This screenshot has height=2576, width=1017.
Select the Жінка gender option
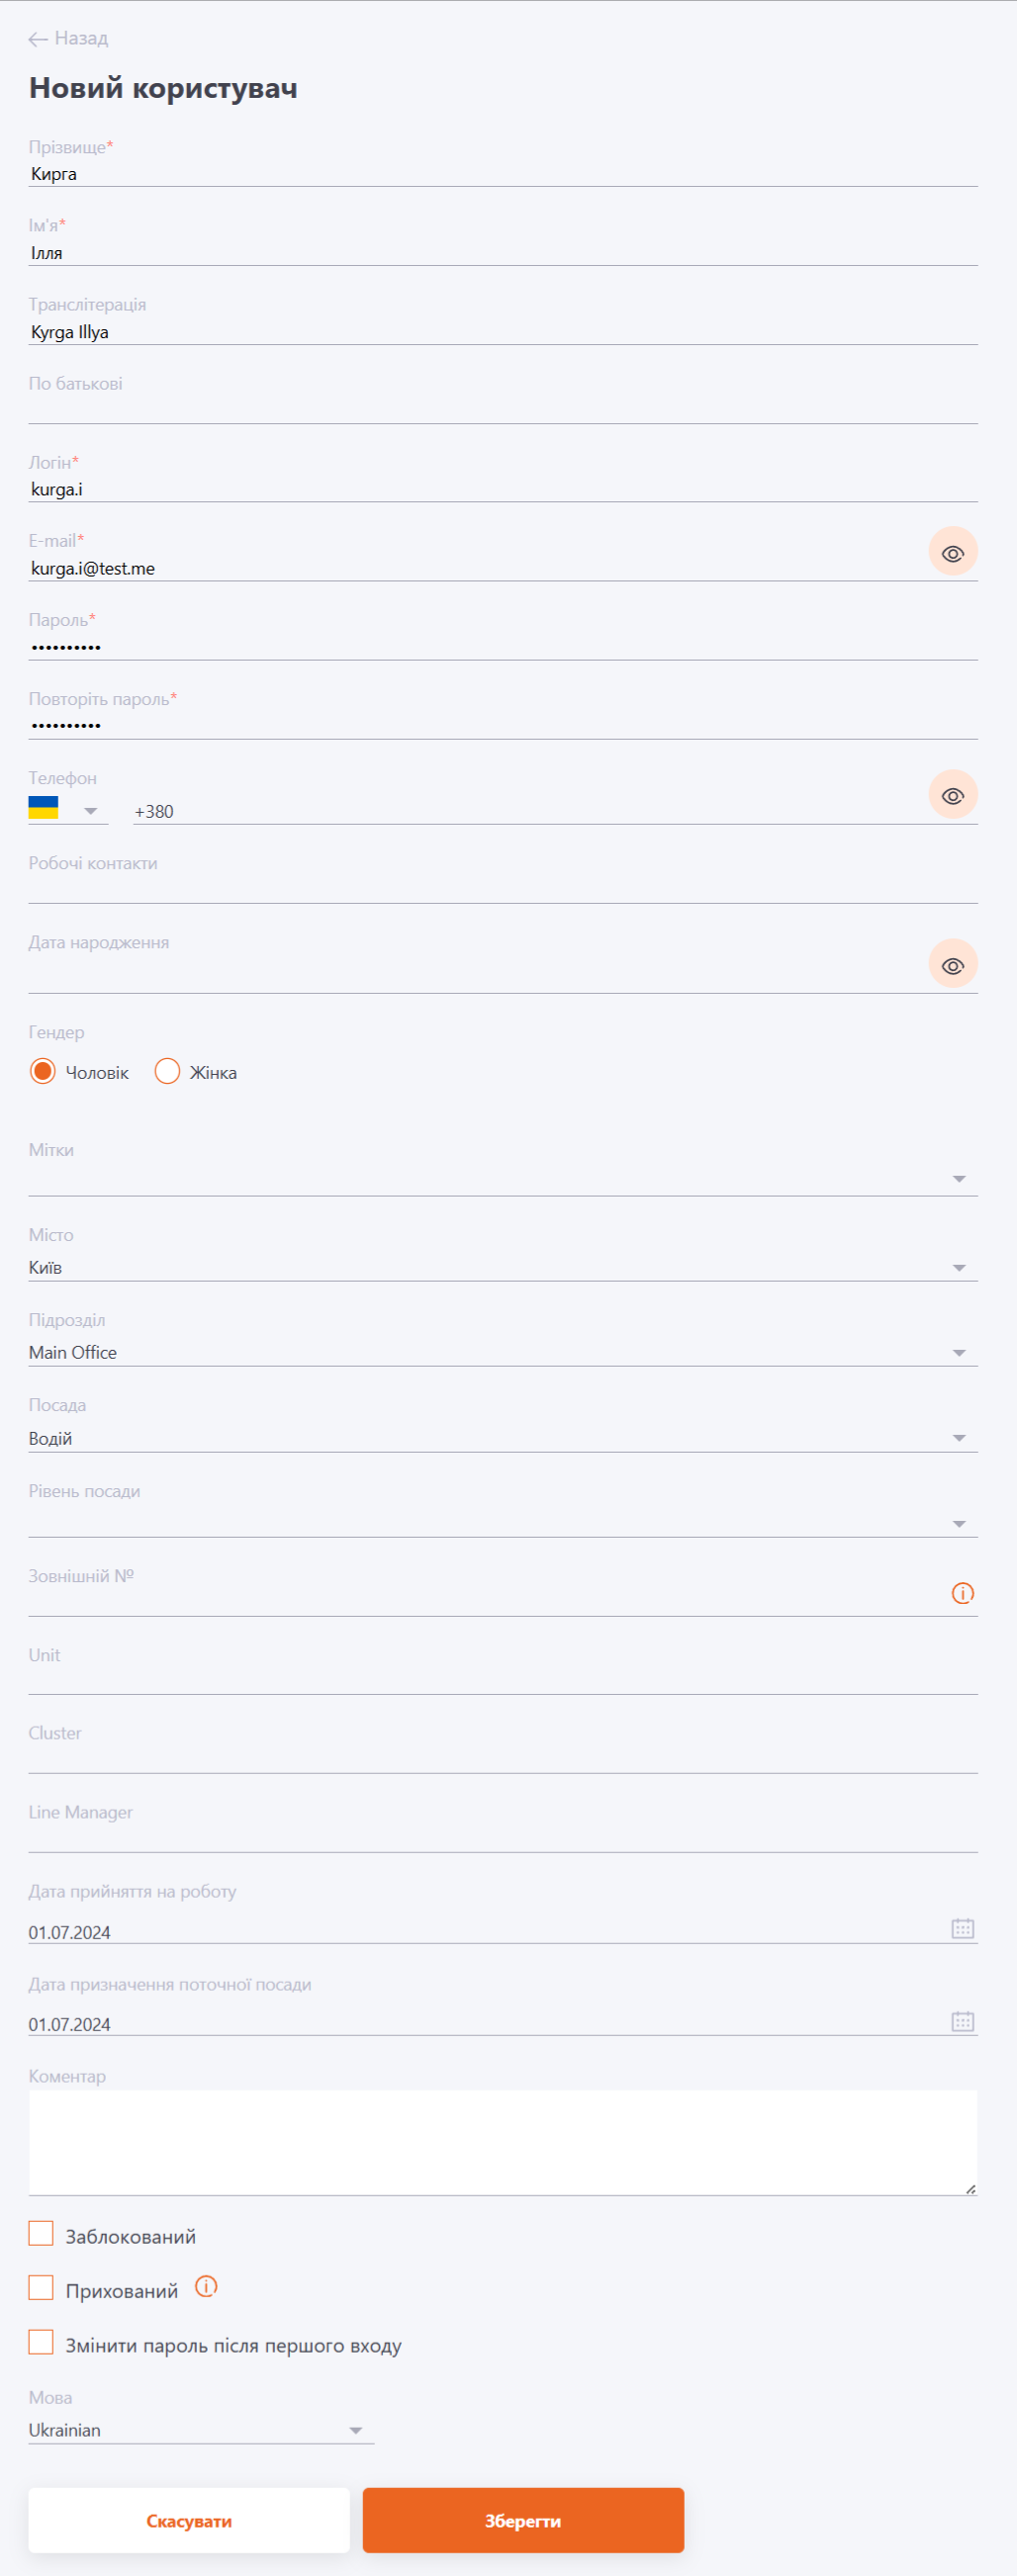coord(167,1071)
